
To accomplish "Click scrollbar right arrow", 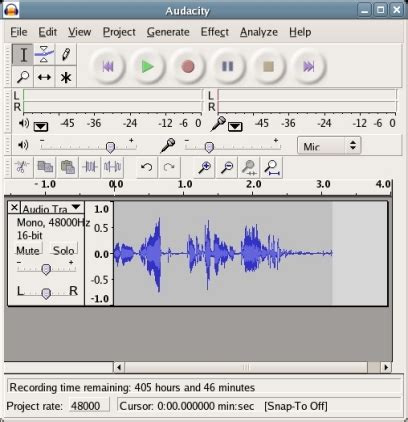I will click(386, 367).
